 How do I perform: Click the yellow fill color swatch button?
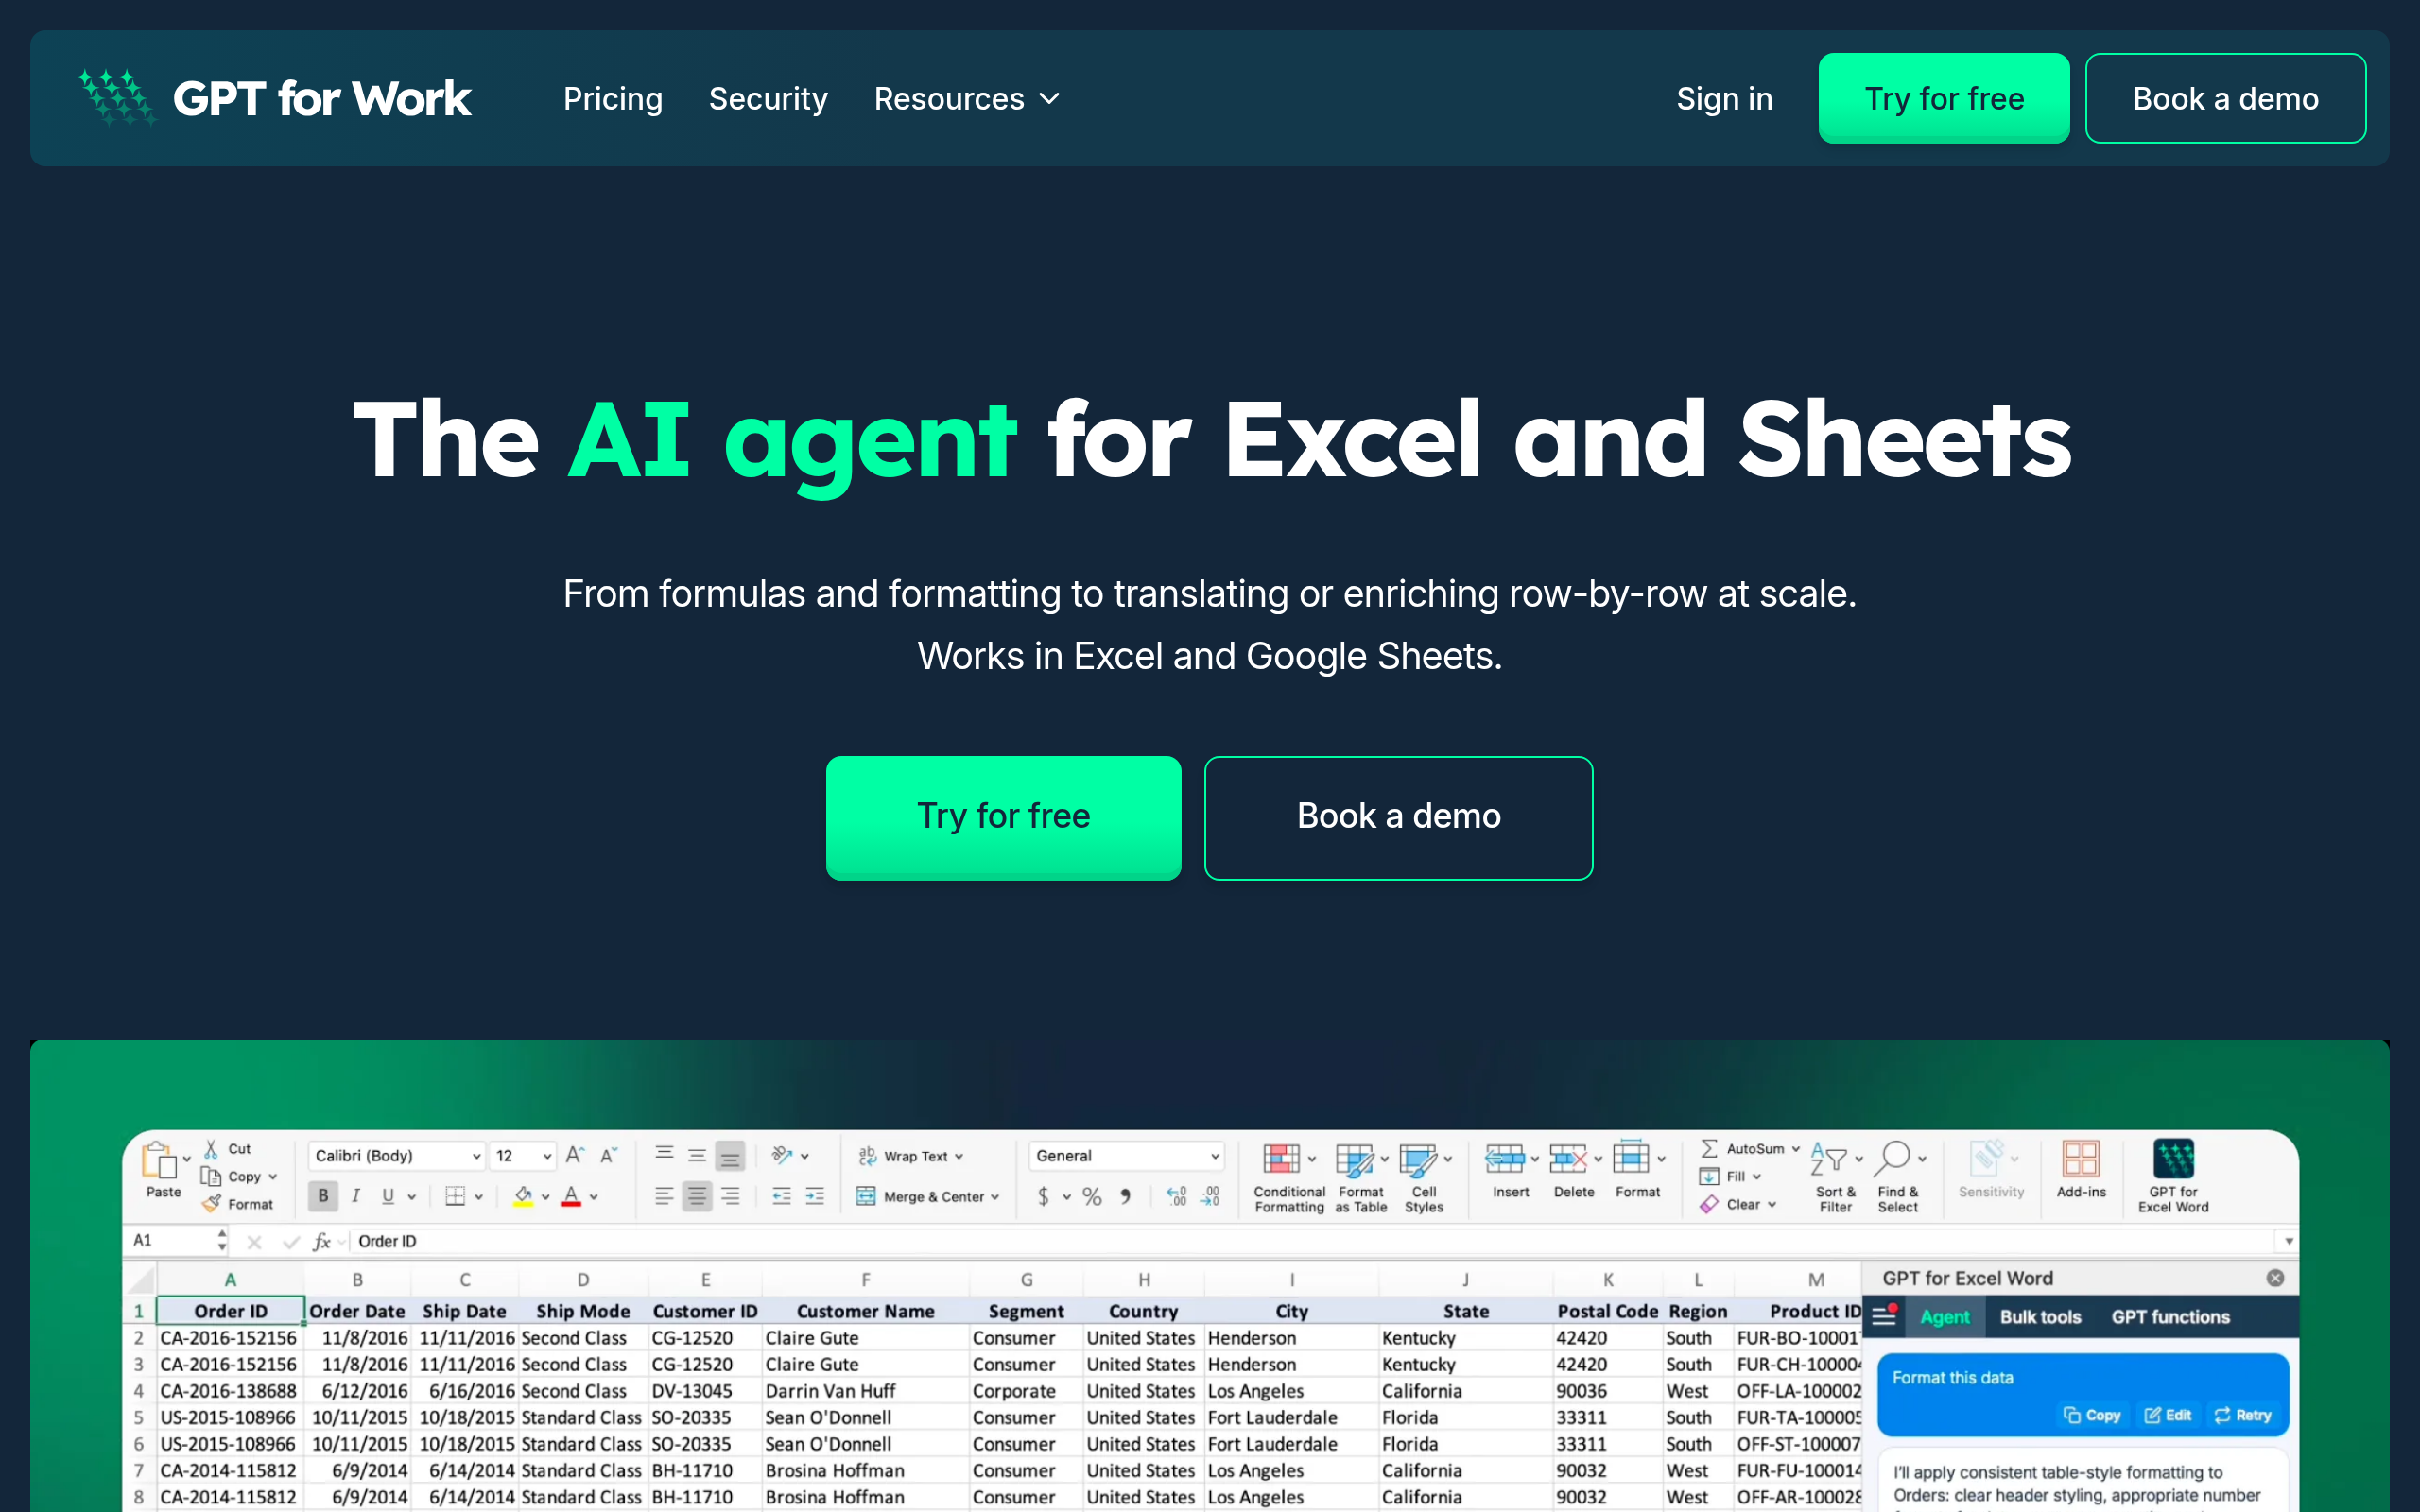pos(523,1196)
